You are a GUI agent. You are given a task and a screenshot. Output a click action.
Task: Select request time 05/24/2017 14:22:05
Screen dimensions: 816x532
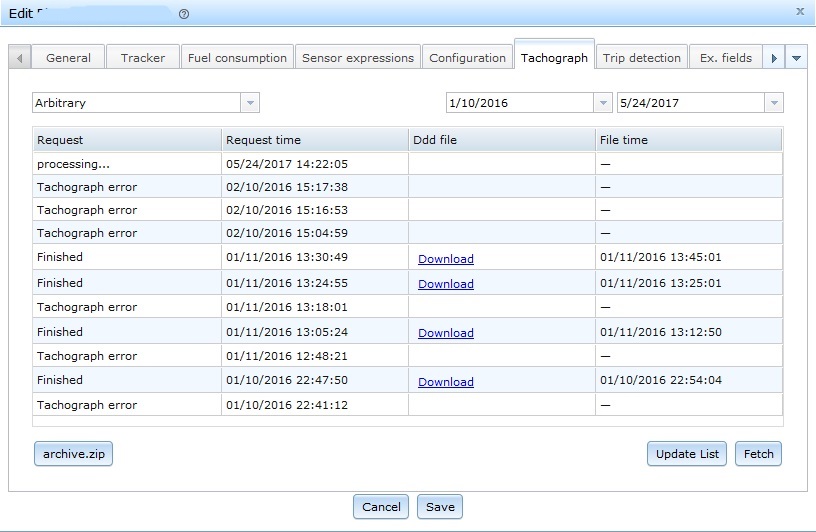(287, 164)
